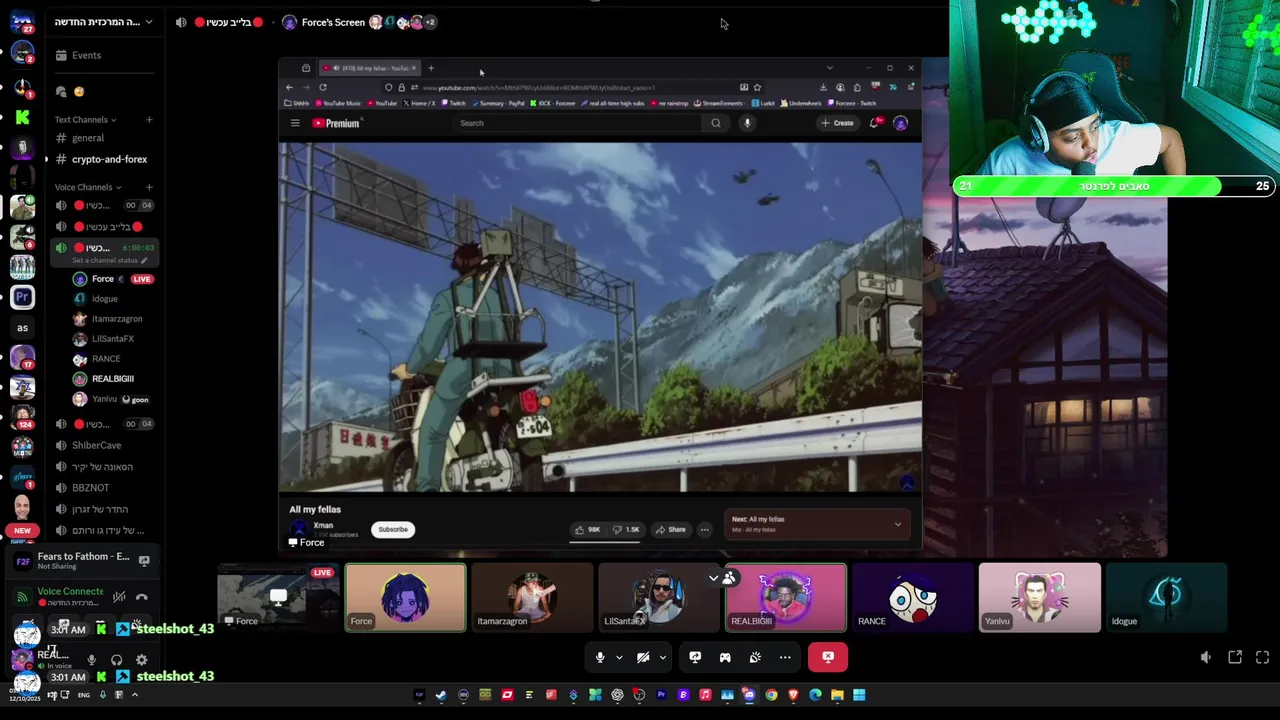Open the Fears to Fathom activity entry
The width and height of the screenshot is (1280, 720).
click(82, 561)
